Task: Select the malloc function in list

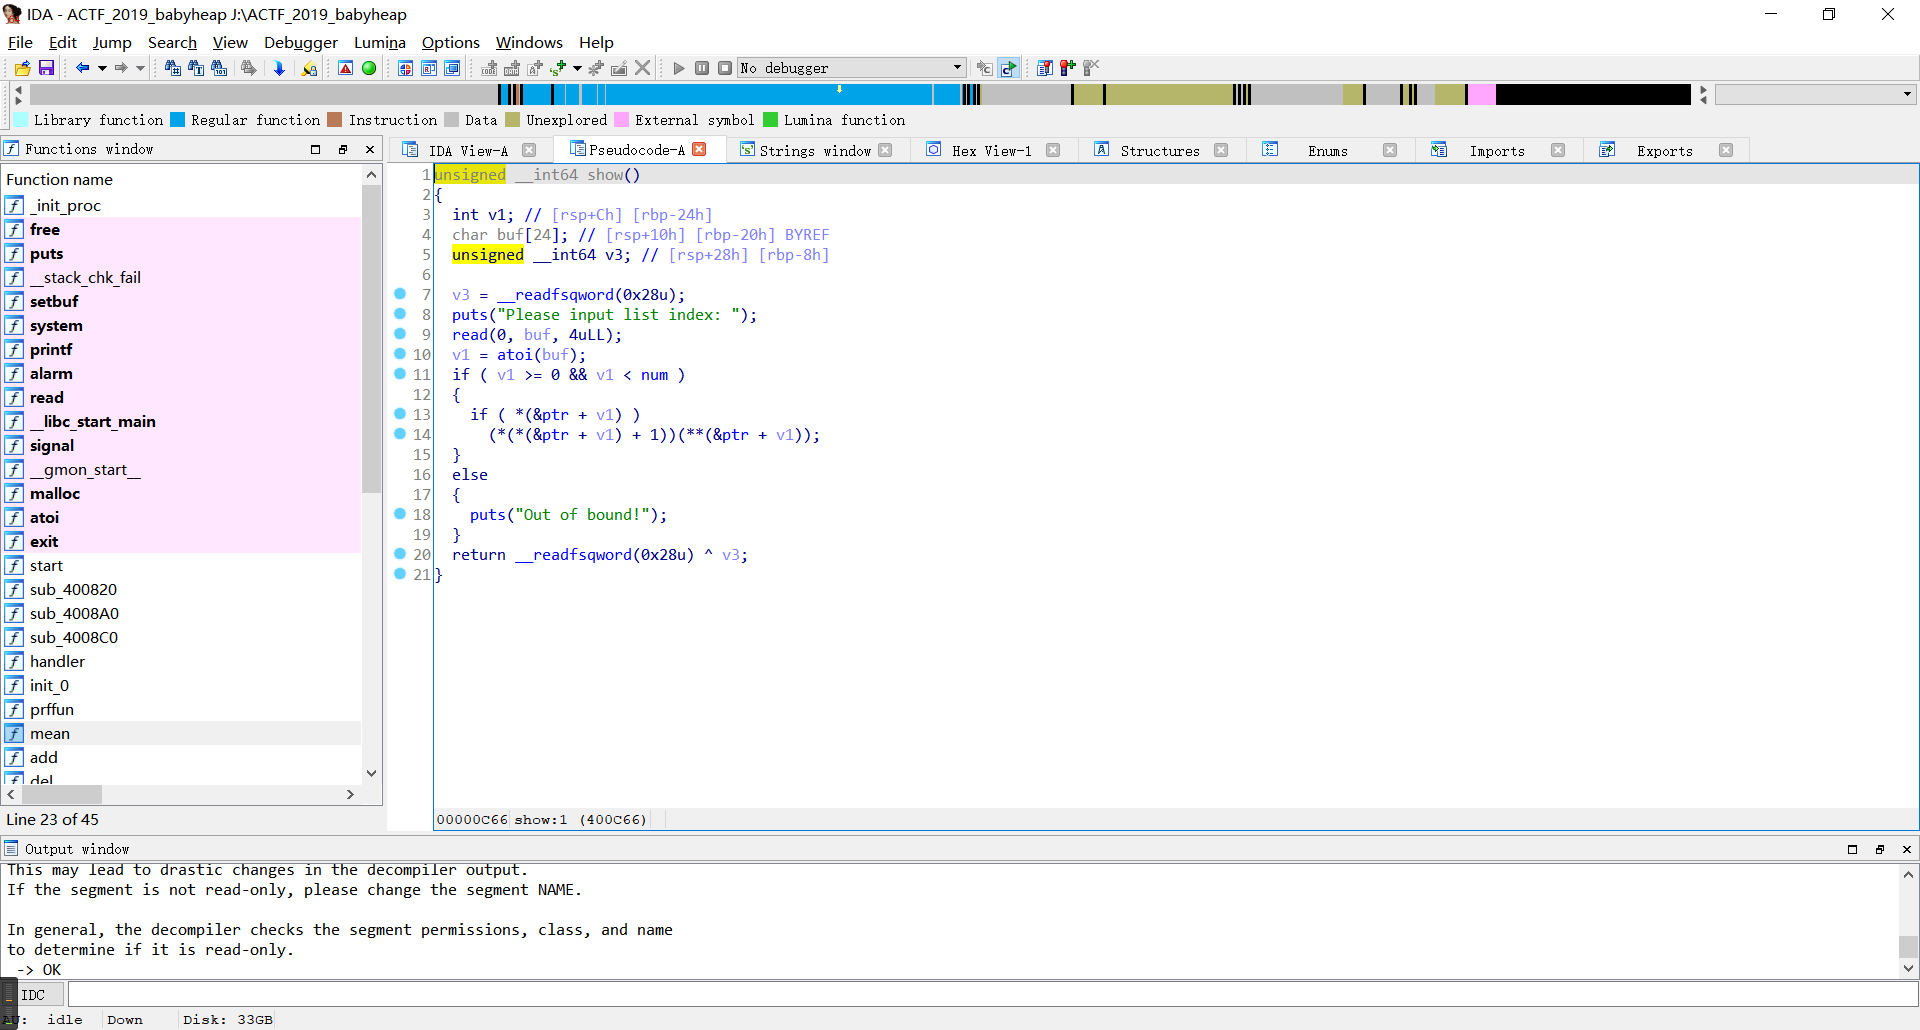Action: (55, 493)
